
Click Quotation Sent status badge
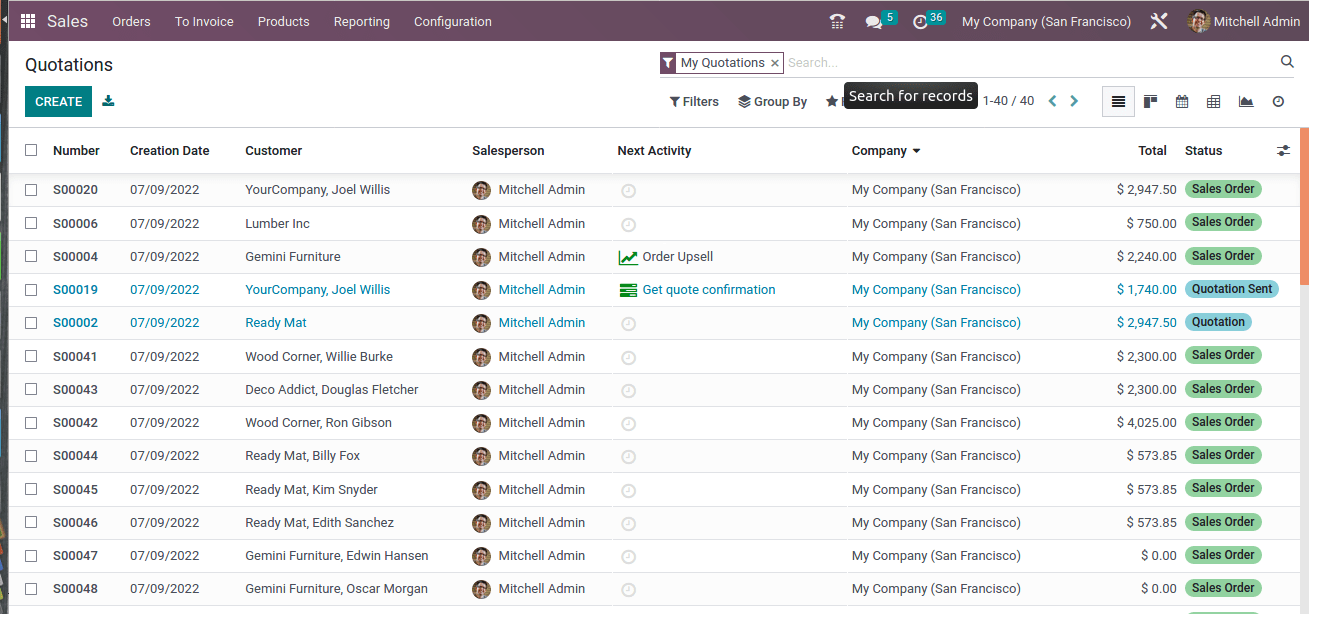pyautogui.click(x=1232, y=289)
